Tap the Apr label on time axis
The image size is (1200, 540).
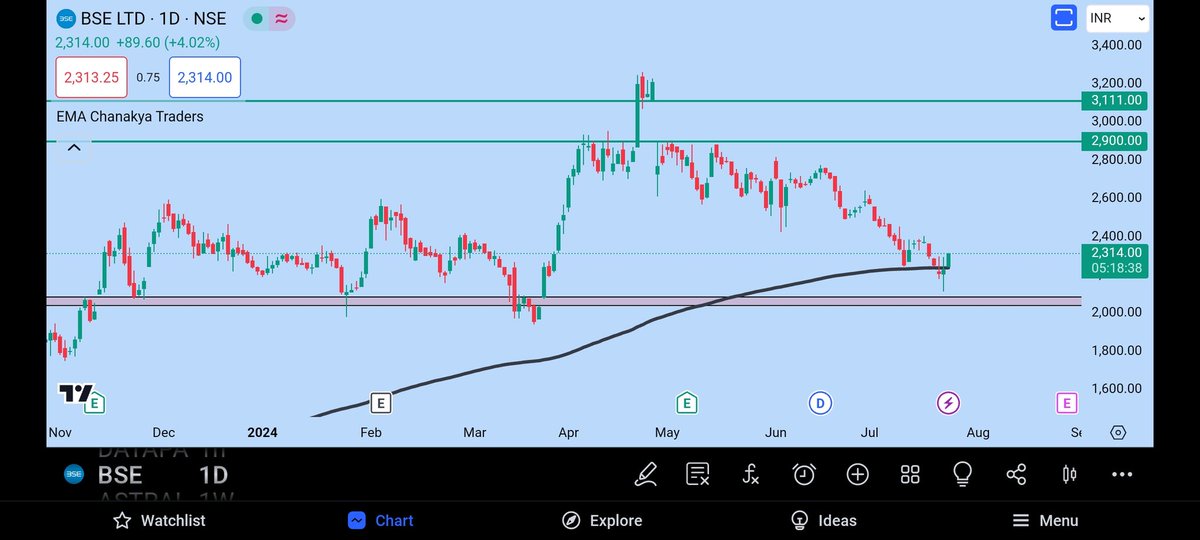pos(569,432)
